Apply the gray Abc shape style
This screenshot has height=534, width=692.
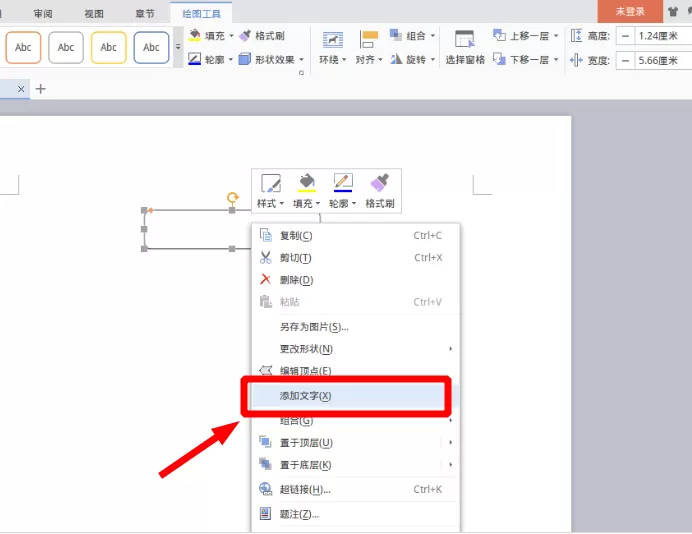tap(66, 47)
